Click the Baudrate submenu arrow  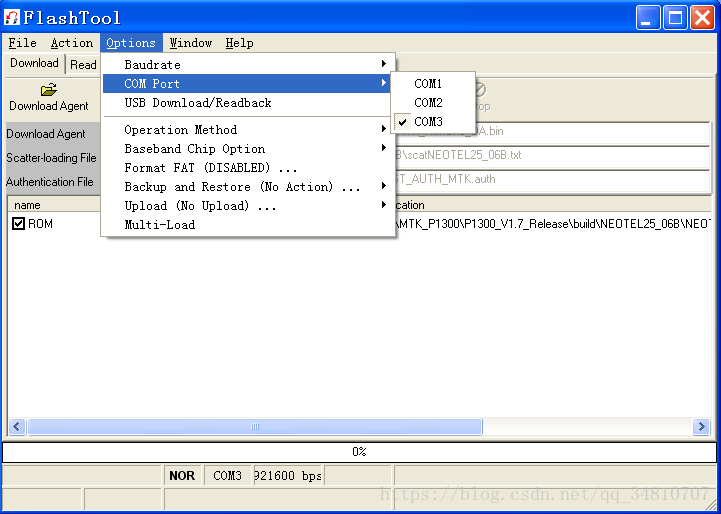[383, 64]
